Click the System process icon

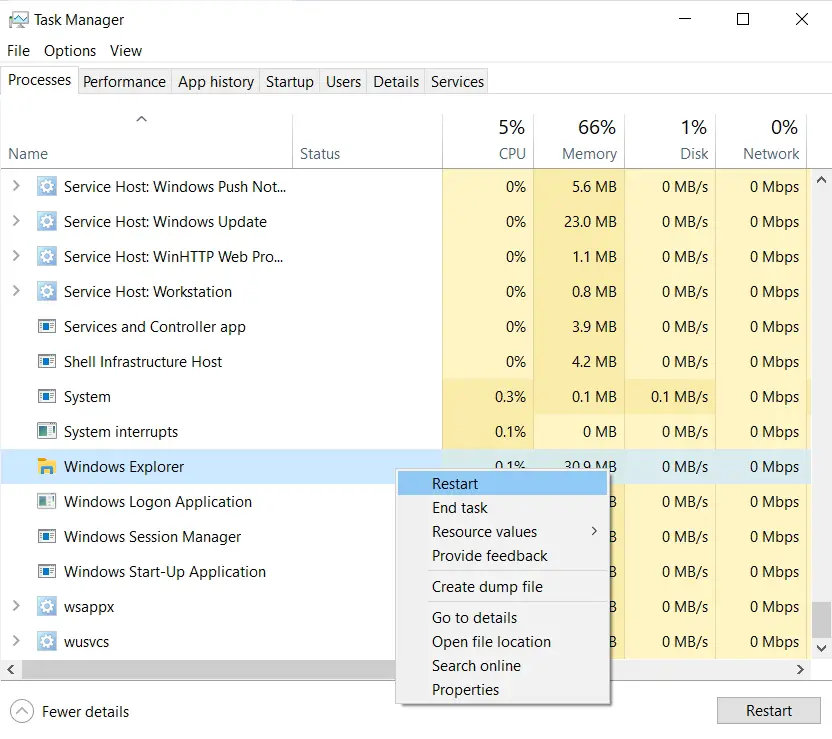tap(47, 396)
